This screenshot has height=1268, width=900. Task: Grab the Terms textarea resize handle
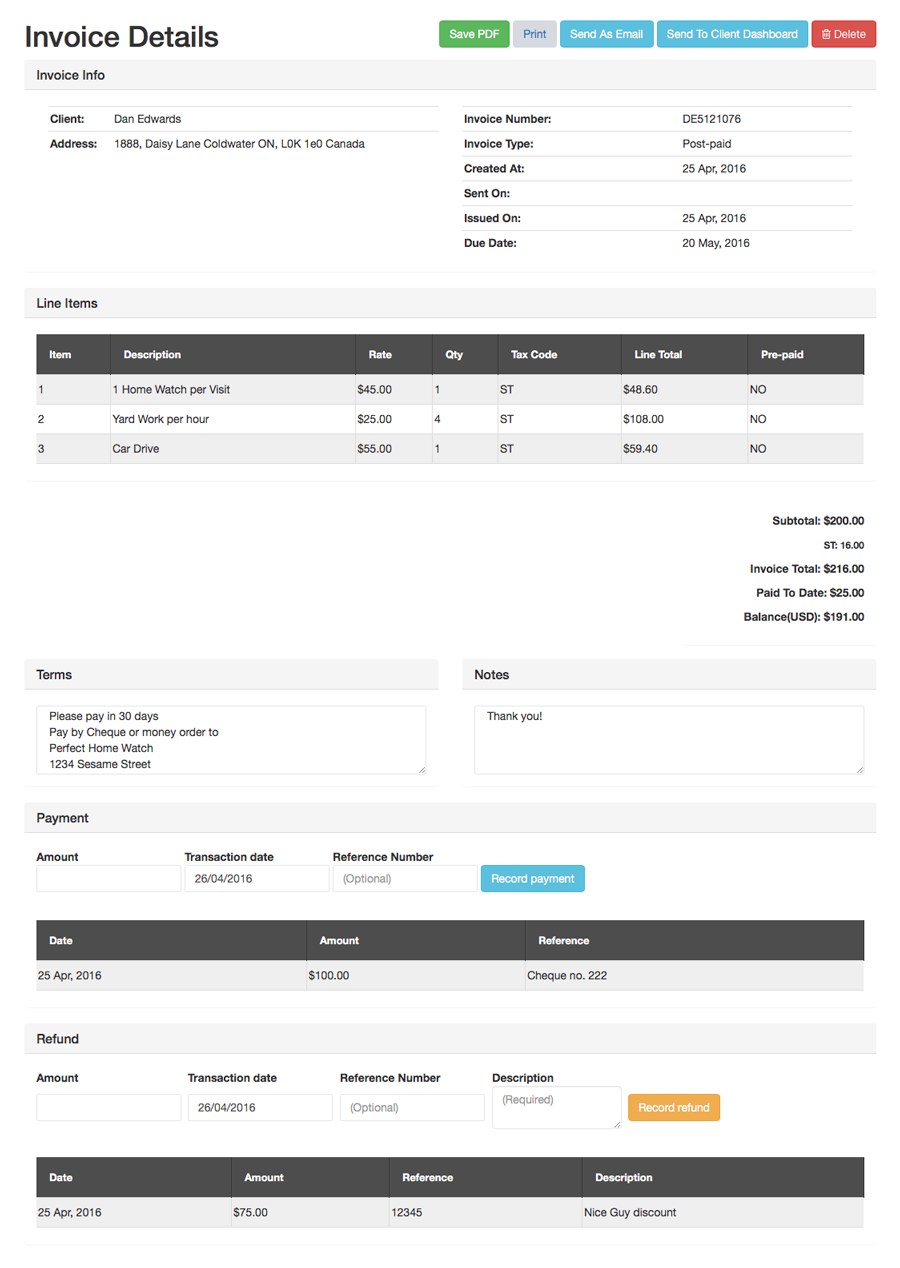(421, 768)
